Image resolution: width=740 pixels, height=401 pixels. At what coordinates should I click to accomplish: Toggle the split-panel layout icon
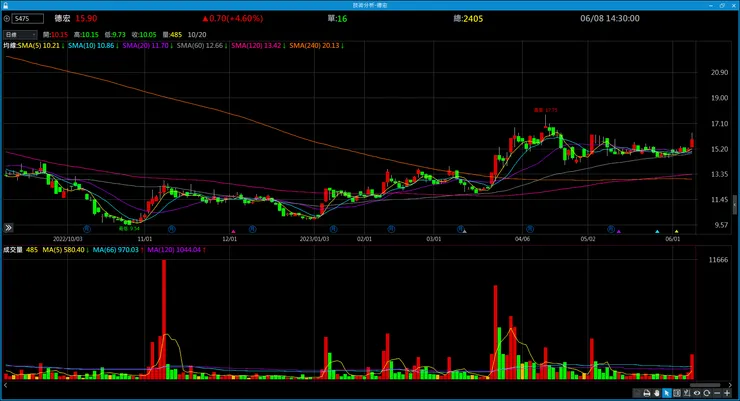click(x=677, y=393)
